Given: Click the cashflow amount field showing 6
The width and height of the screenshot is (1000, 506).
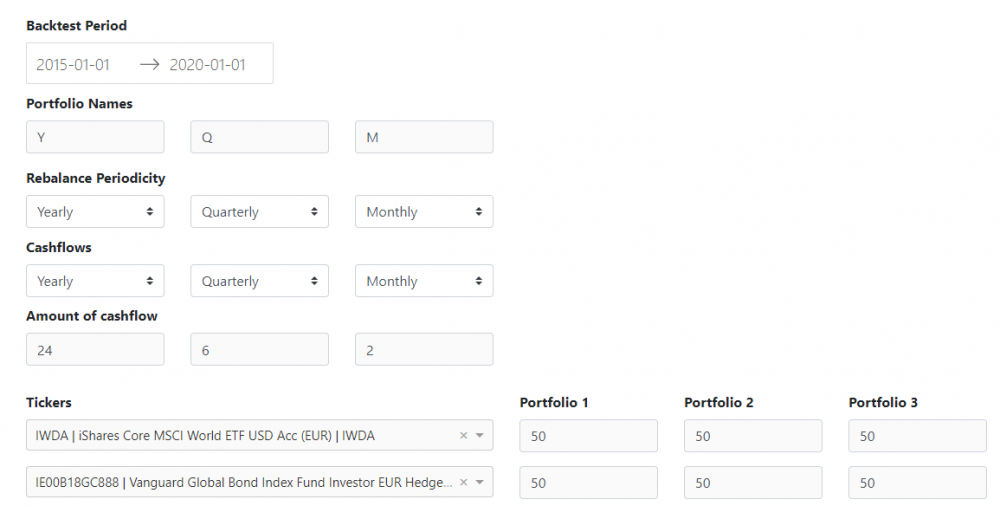Looking at the screenshot, I should (x=259, y=350).
